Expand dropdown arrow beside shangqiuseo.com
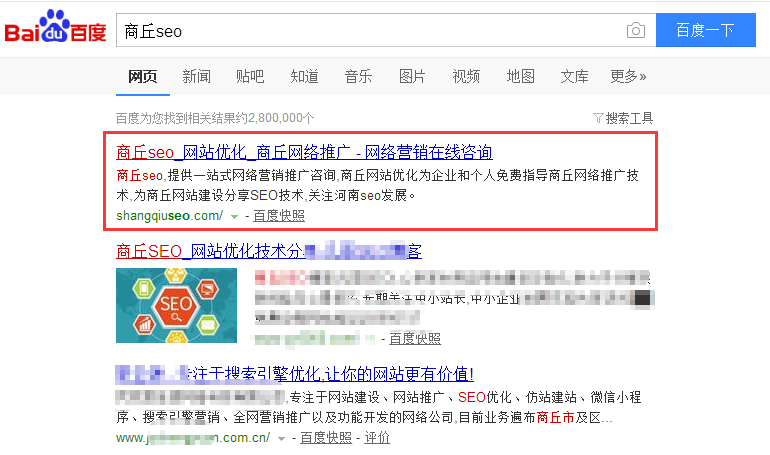This screenshot has width=770, height=455. pyautogui.click(x=235, y=216)
